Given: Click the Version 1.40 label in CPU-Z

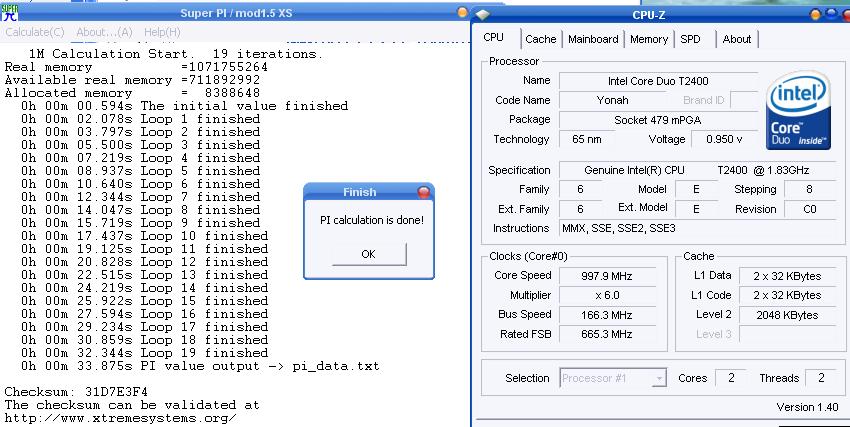Looking at the screenshot, I should click(x=807, y=407).
